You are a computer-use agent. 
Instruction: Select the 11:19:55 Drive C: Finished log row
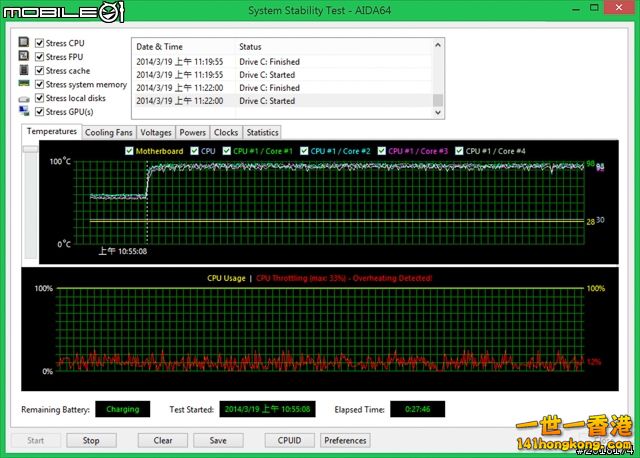[x=283, y=62]
